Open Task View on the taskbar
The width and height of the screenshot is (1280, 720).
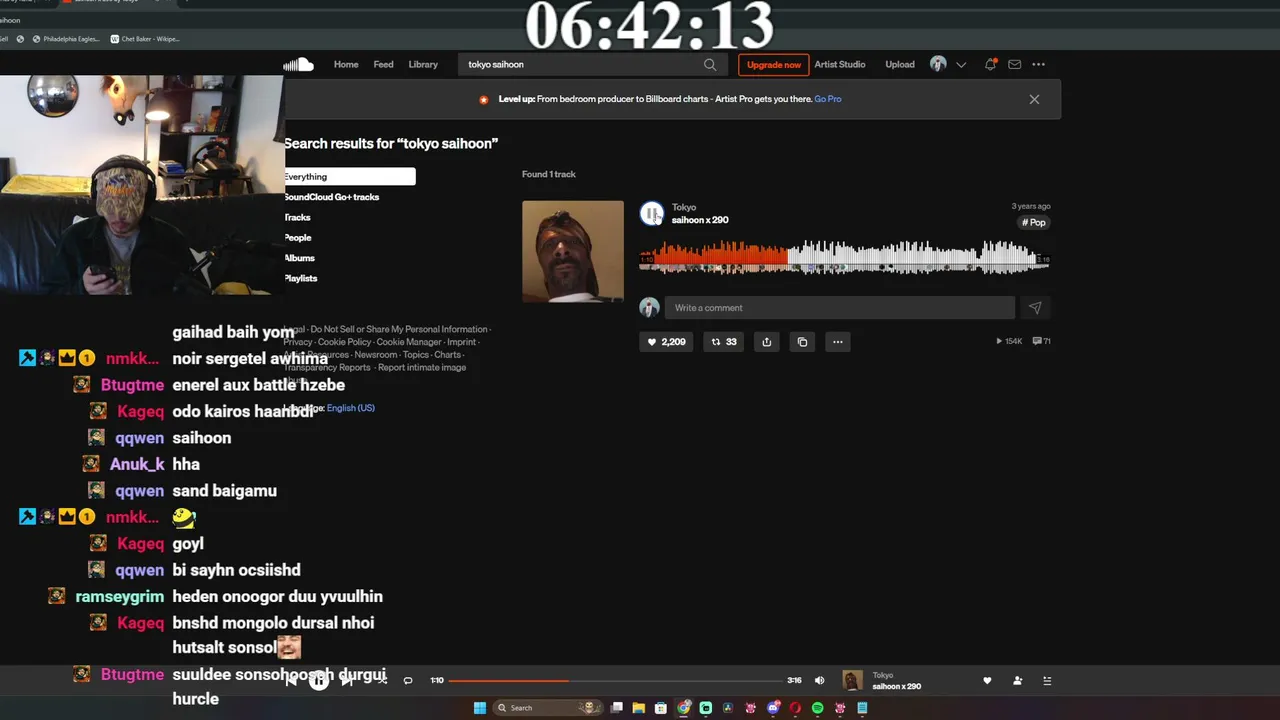(617, 708)
